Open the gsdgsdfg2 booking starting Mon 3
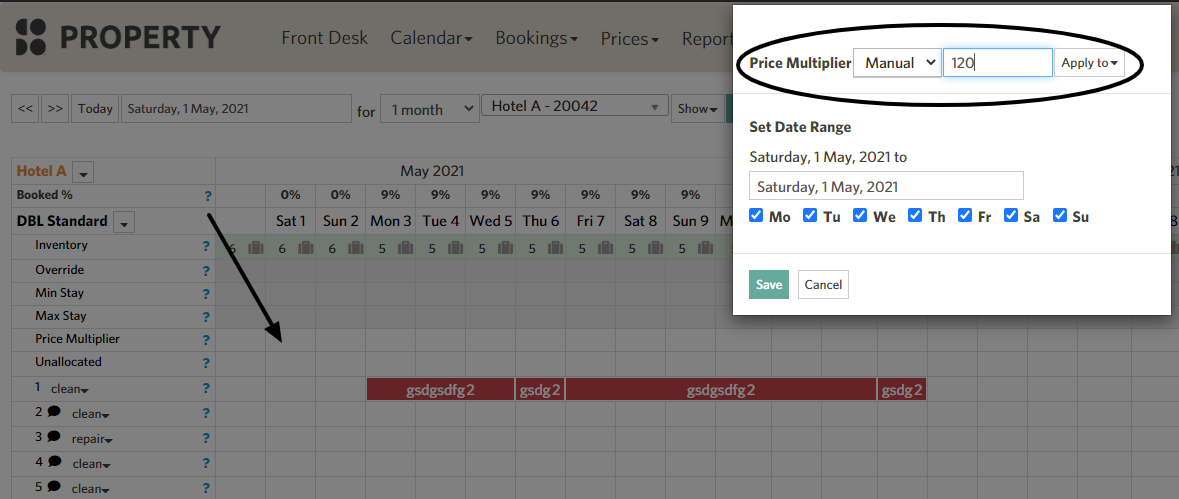This screenshot has width=1179, height=499. [440, 389]
